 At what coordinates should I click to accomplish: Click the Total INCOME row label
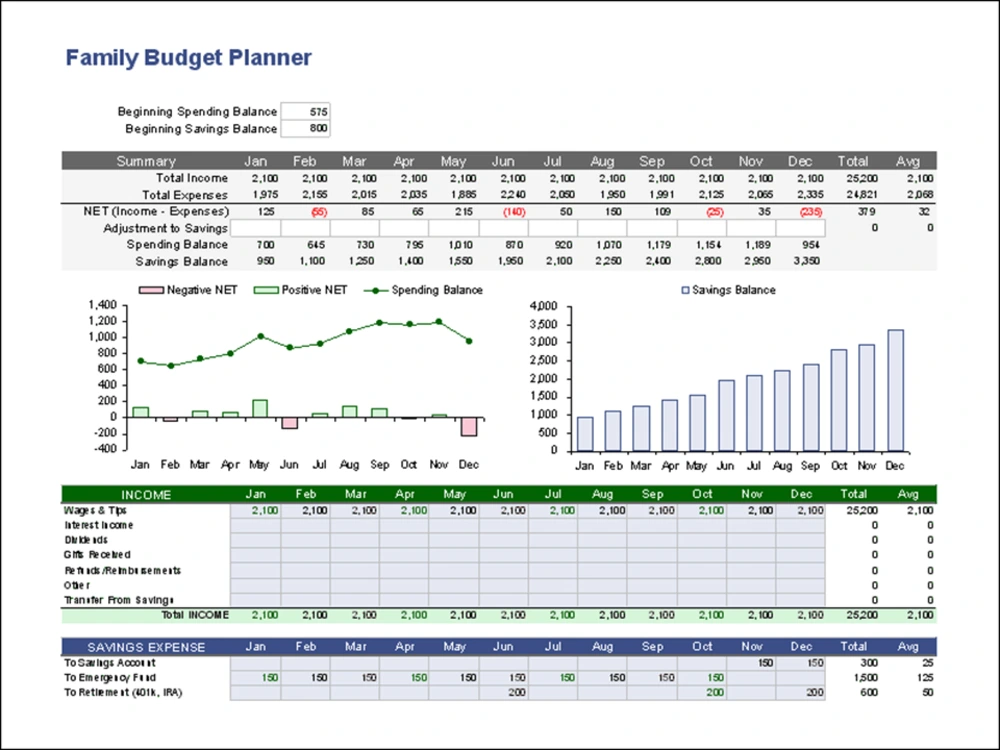pyautogui.click(x=195, y=615)
